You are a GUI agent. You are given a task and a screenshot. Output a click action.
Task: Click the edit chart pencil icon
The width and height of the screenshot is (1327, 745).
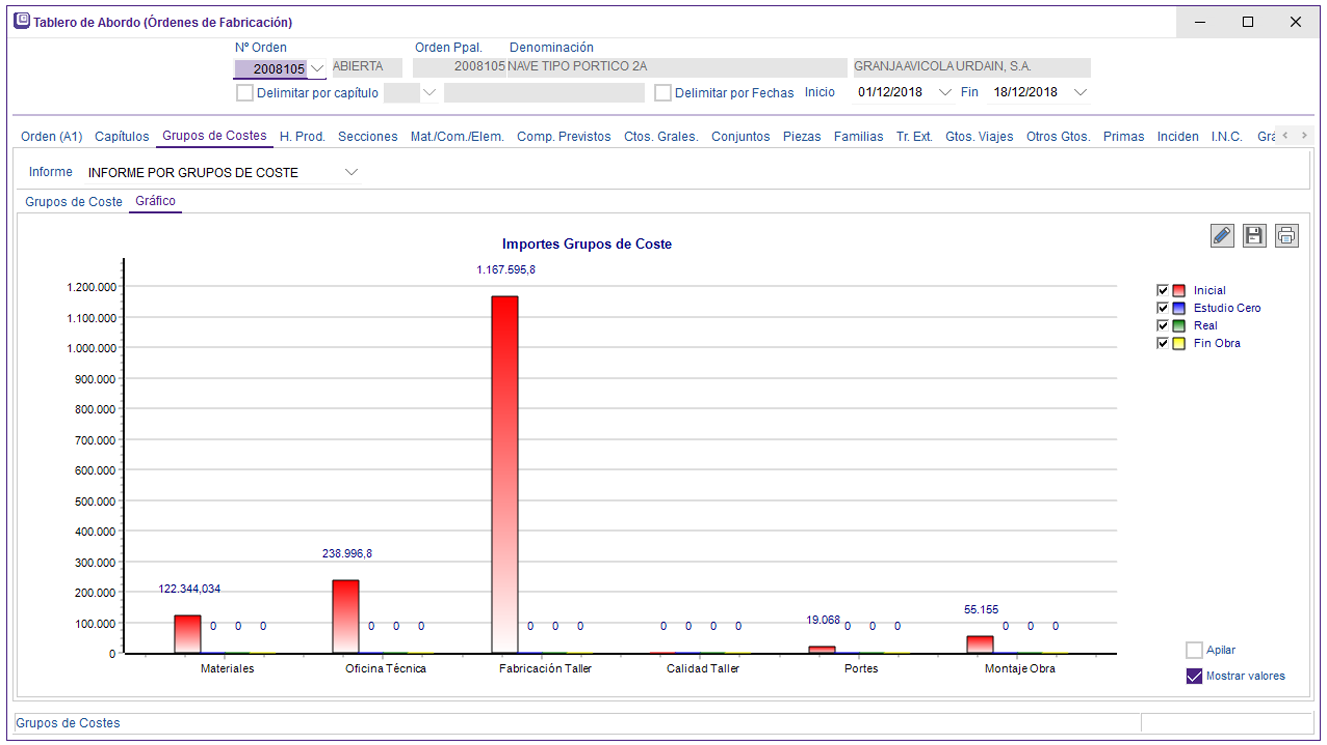point(1221,235)
